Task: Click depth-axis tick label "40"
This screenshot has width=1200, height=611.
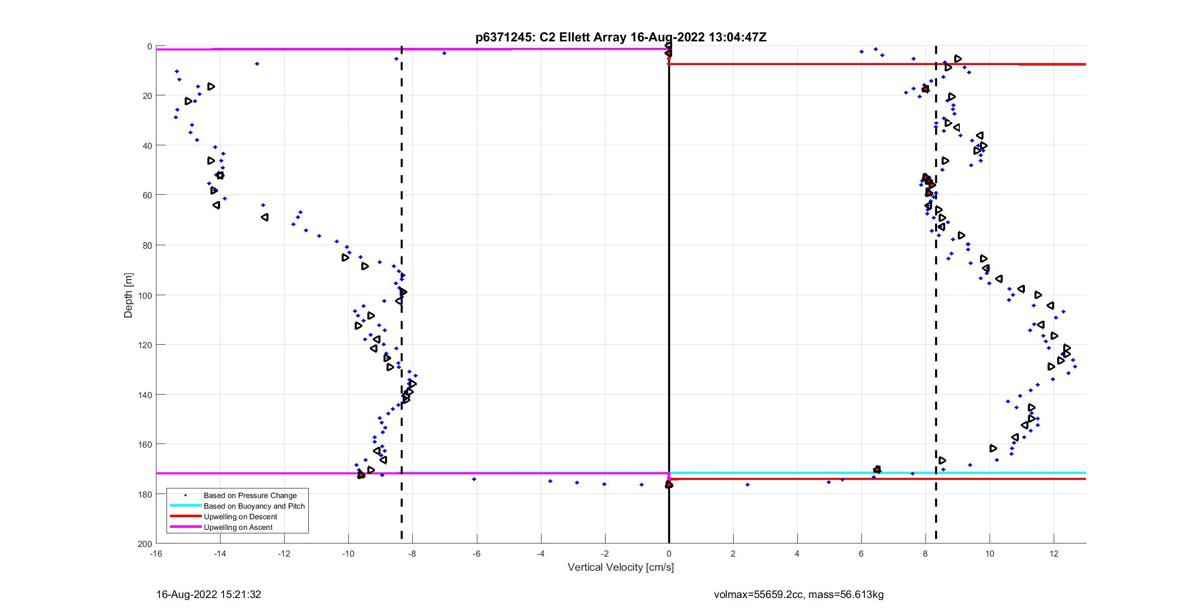Action: (x=146, y=146)
